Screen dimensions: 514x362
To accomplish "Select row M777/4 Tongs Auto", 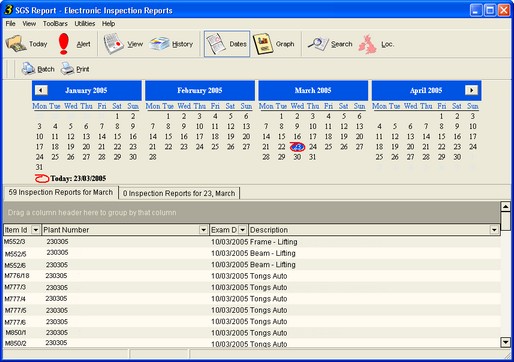I will [252, 299].
